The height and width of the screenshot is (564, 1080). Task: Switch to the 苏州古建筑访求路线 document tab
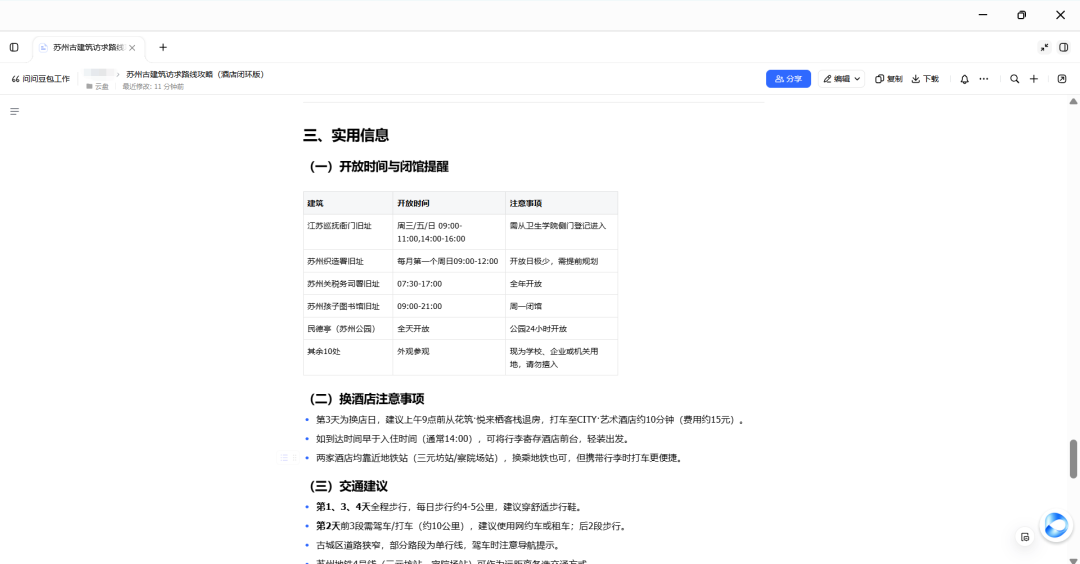pos(88,48)
